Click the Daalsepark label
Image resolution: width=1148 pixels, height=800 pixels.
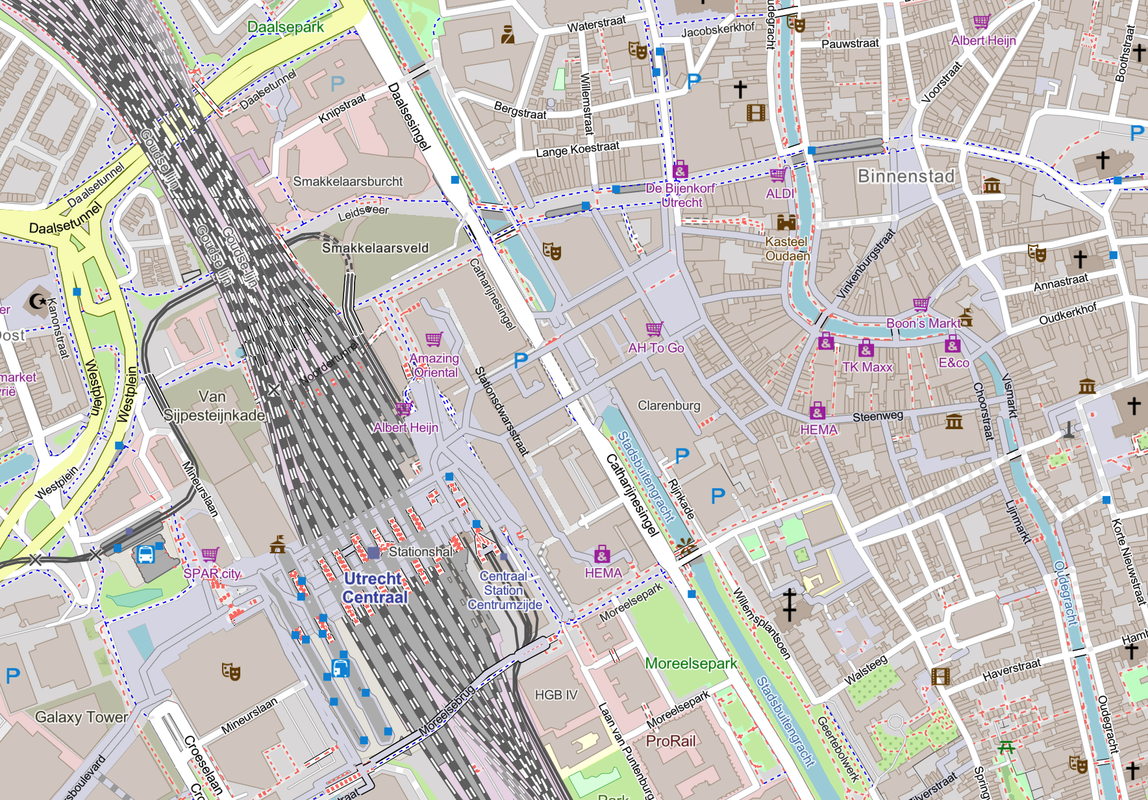point(286,27)
